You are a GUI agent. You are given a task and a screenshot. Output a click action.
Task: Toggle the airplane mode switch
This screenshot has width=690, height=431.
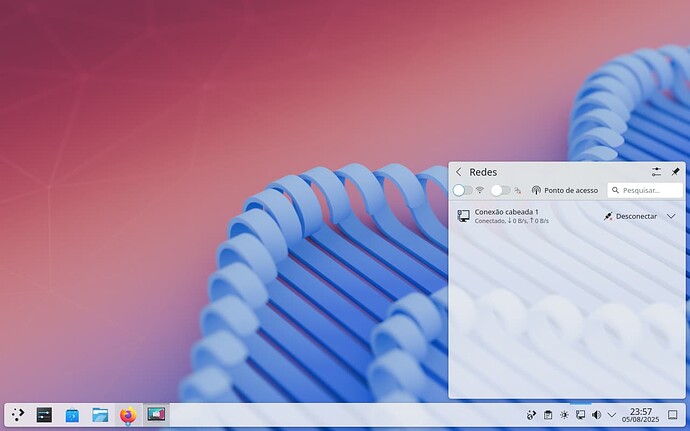coord(500,190)
